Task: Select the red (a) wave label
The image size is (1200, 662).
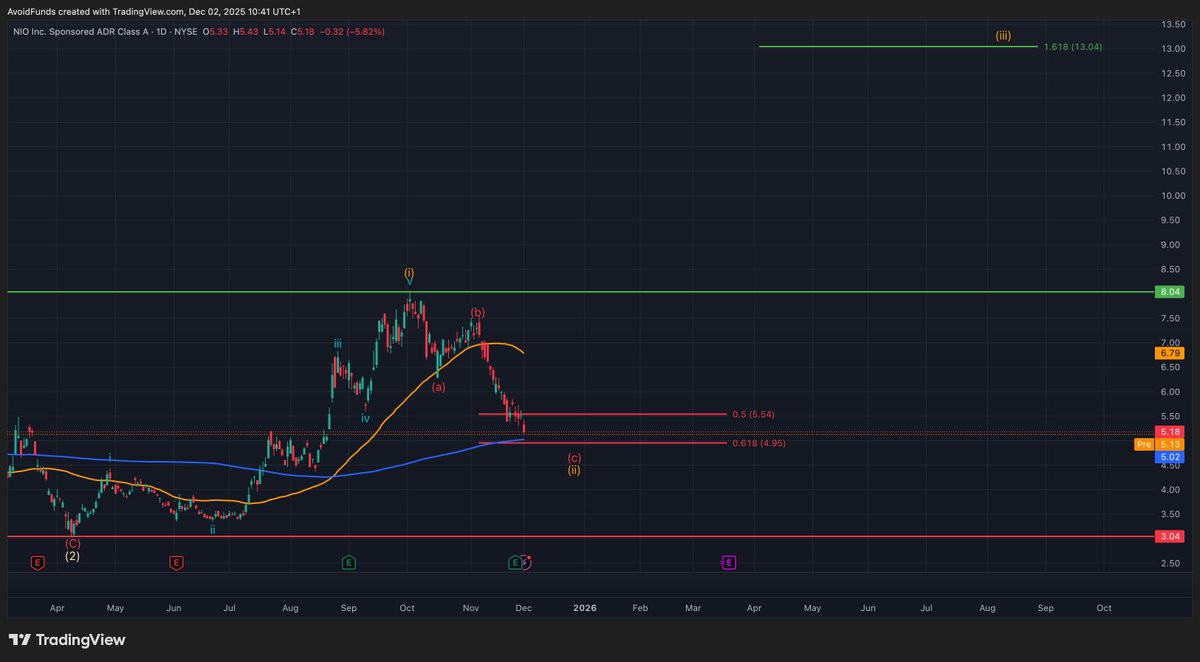Action: (438, 387)
